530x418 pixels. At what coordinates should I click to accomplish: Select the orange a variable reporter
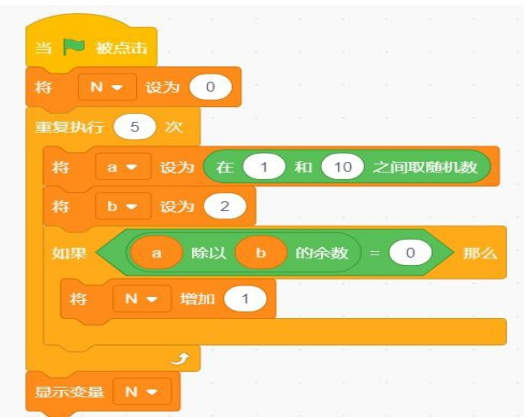pos(156,253)
